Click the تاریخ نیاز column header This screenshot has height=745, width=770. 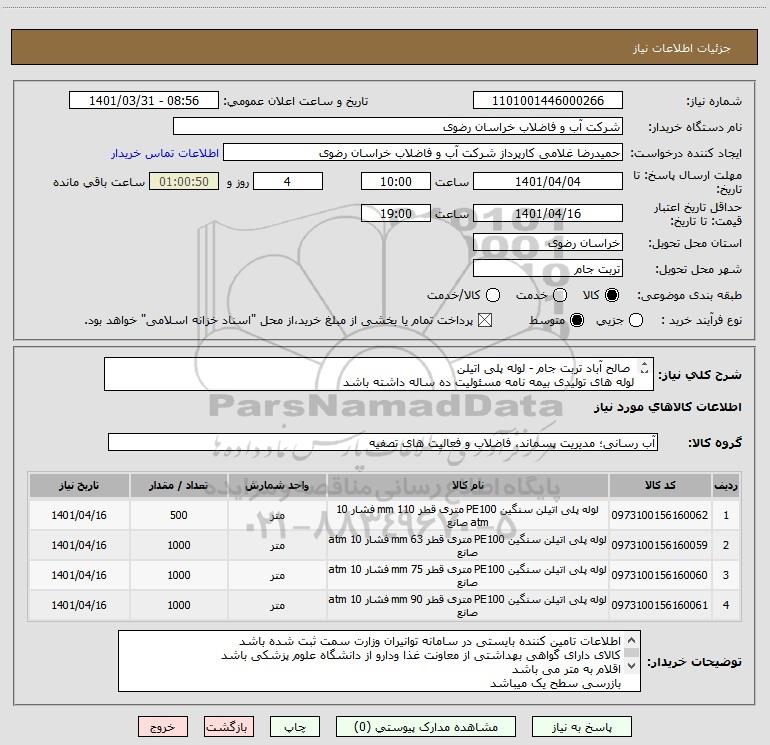79,485
